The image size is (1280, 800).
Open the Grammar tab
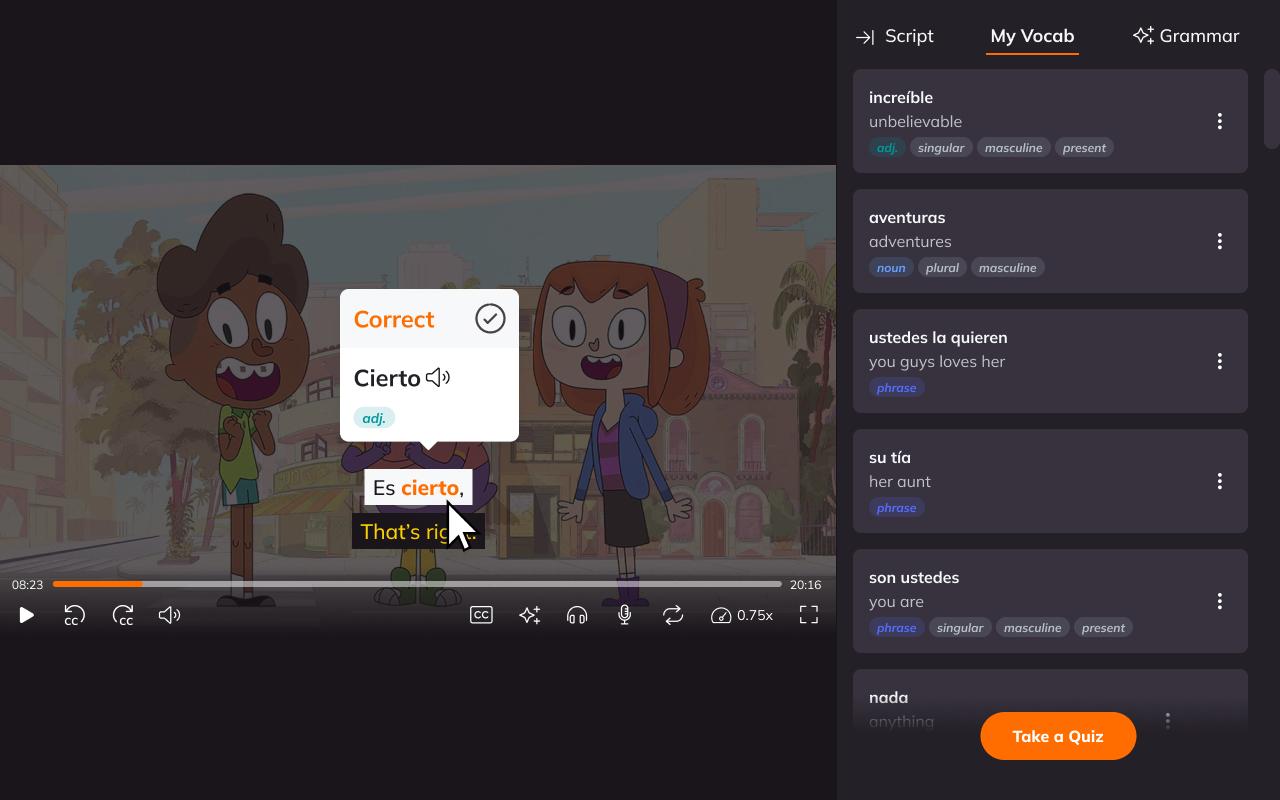tap(1186, 36)
